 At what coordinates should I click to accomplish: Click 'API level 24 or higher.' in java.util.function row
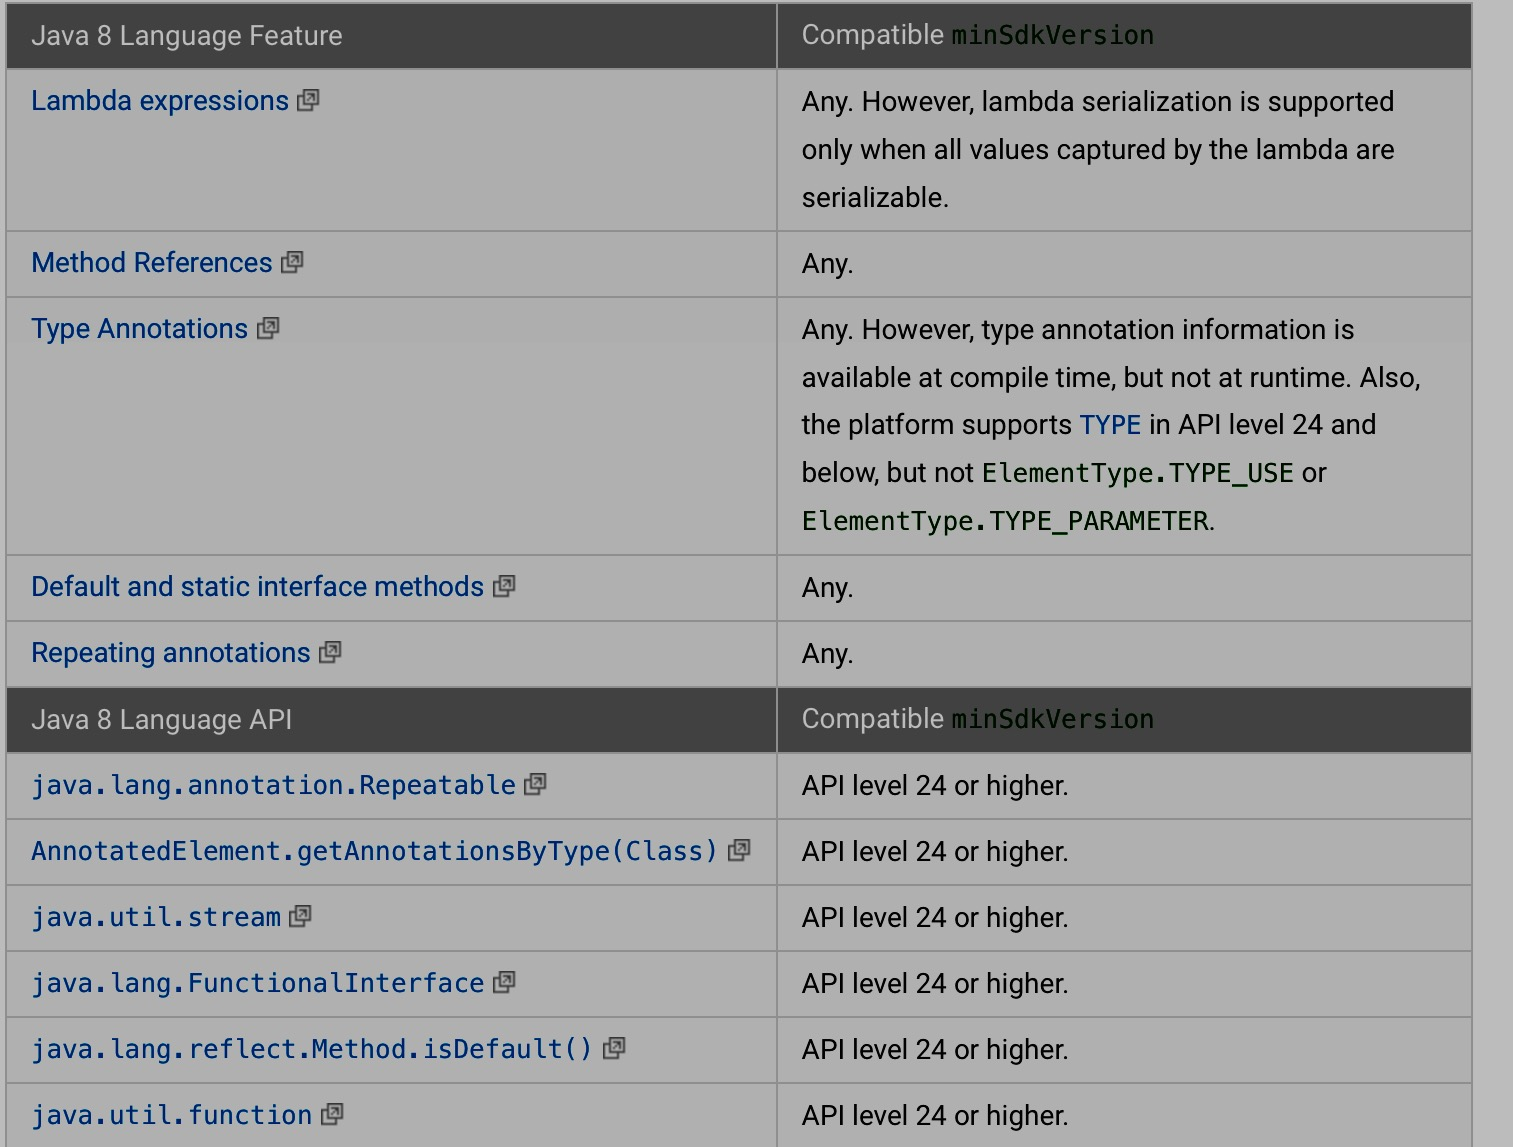(935, 1116)
